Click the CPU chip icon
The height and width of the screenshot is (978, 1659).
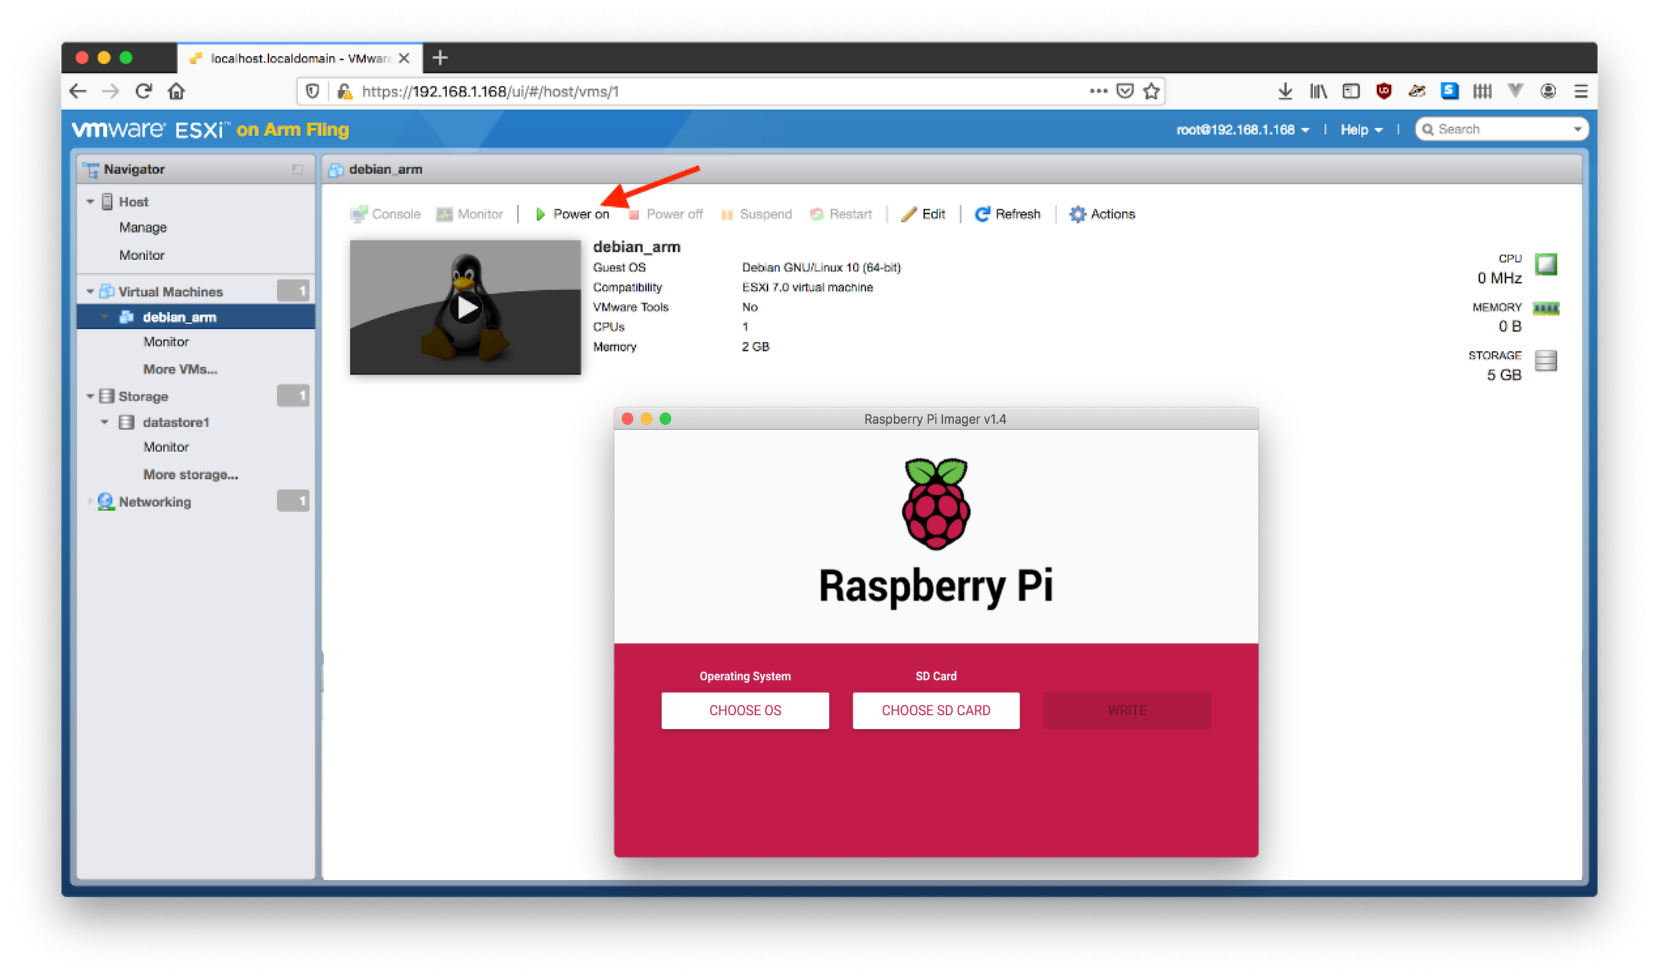[x=1546, y=264]
